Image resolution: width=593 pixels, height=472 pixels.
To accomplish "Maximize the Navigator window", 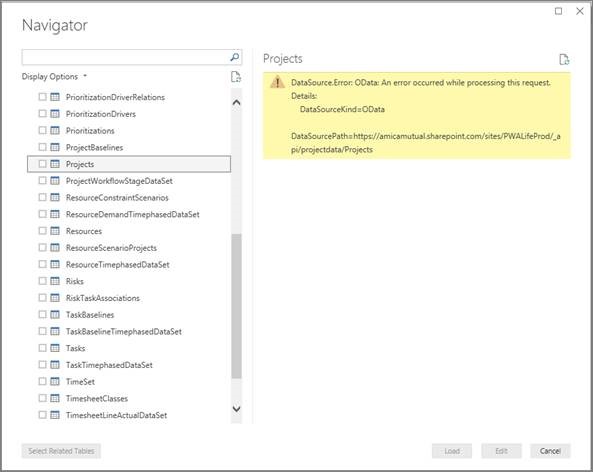I will 558,11.
